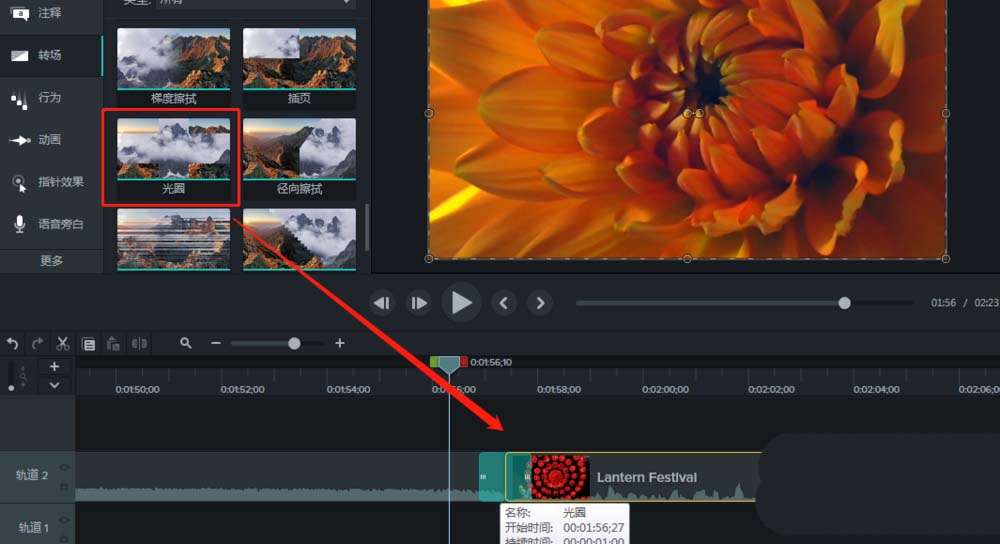
Task: Click the timeline zoom slider knob
Action: [x=294, y=344]
